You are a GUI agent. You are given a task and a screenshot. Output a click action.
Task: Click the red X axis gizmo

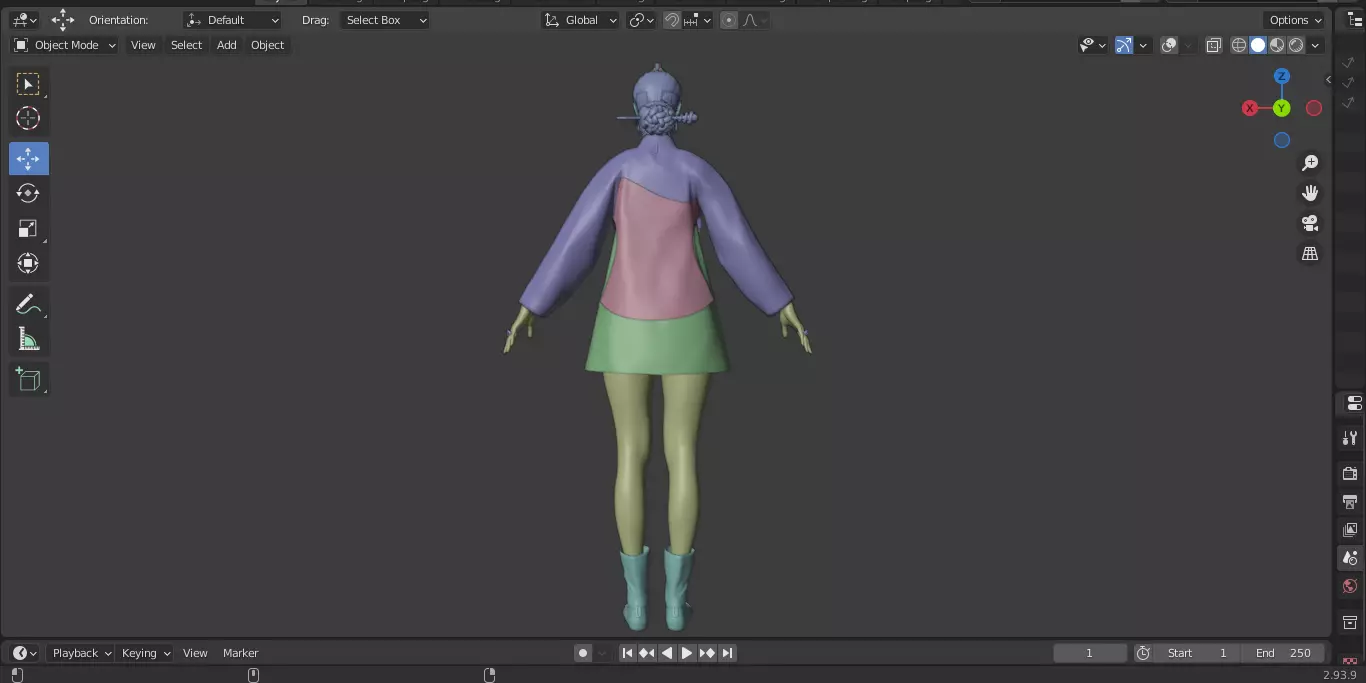(x=1250, y=108)
